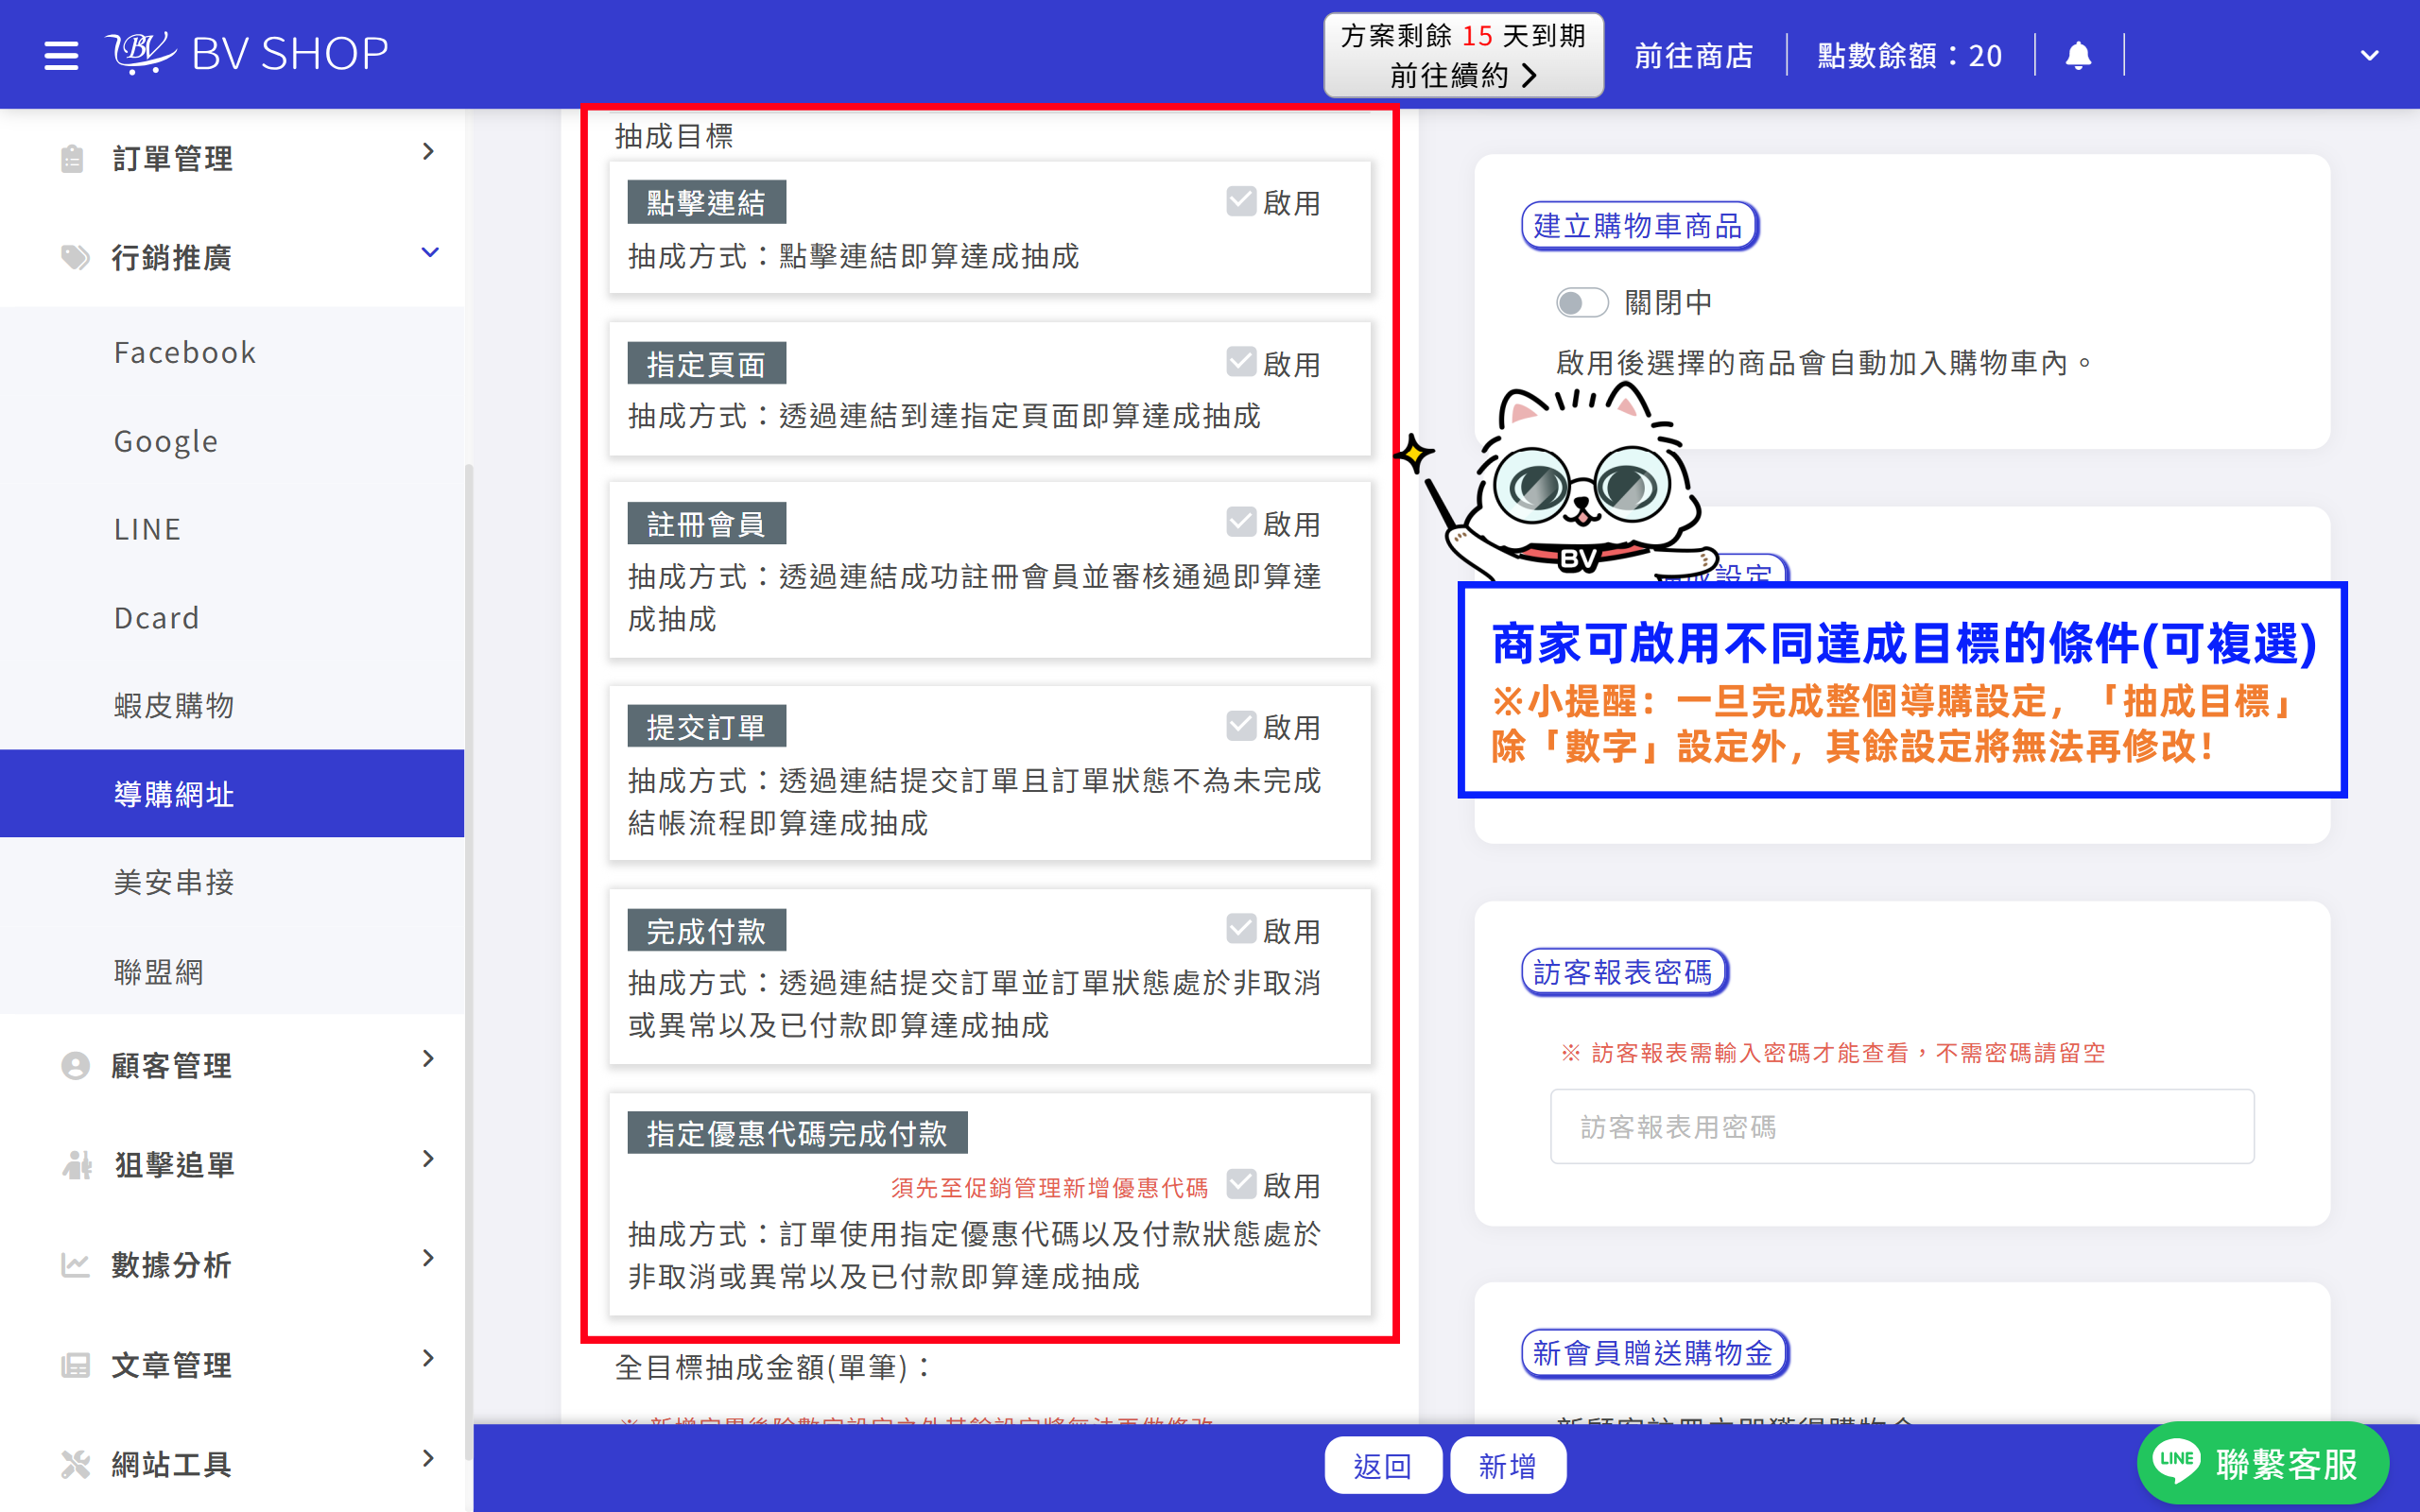Expand the 數據分析 chevron
This screenshot has height=1512, width=2420.
428,1258
